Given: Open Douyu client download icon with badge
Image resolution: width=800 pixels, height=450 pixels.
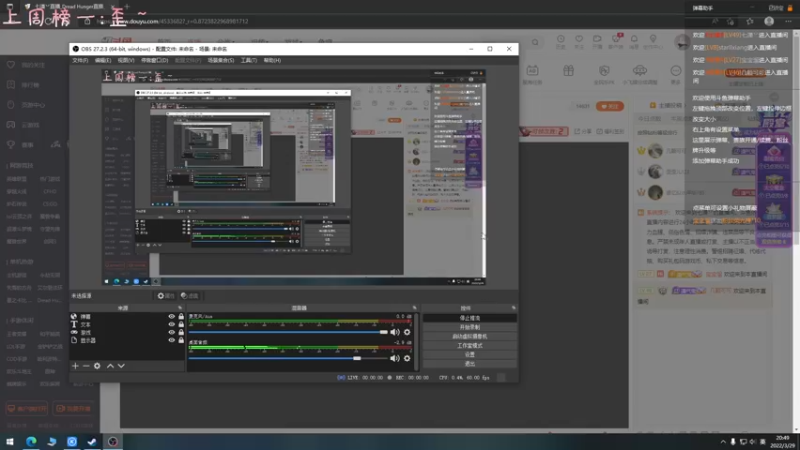Looking at the screenshot, I should [x=616, y=39].
